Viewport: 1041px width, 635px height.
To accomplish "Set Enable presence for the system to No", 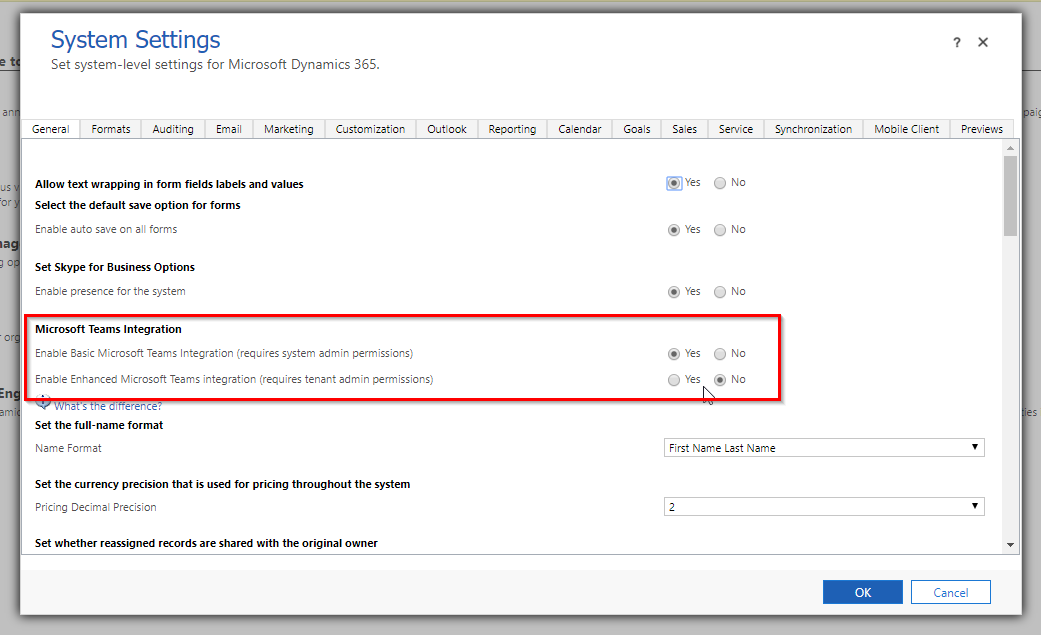I will [720, 292].
